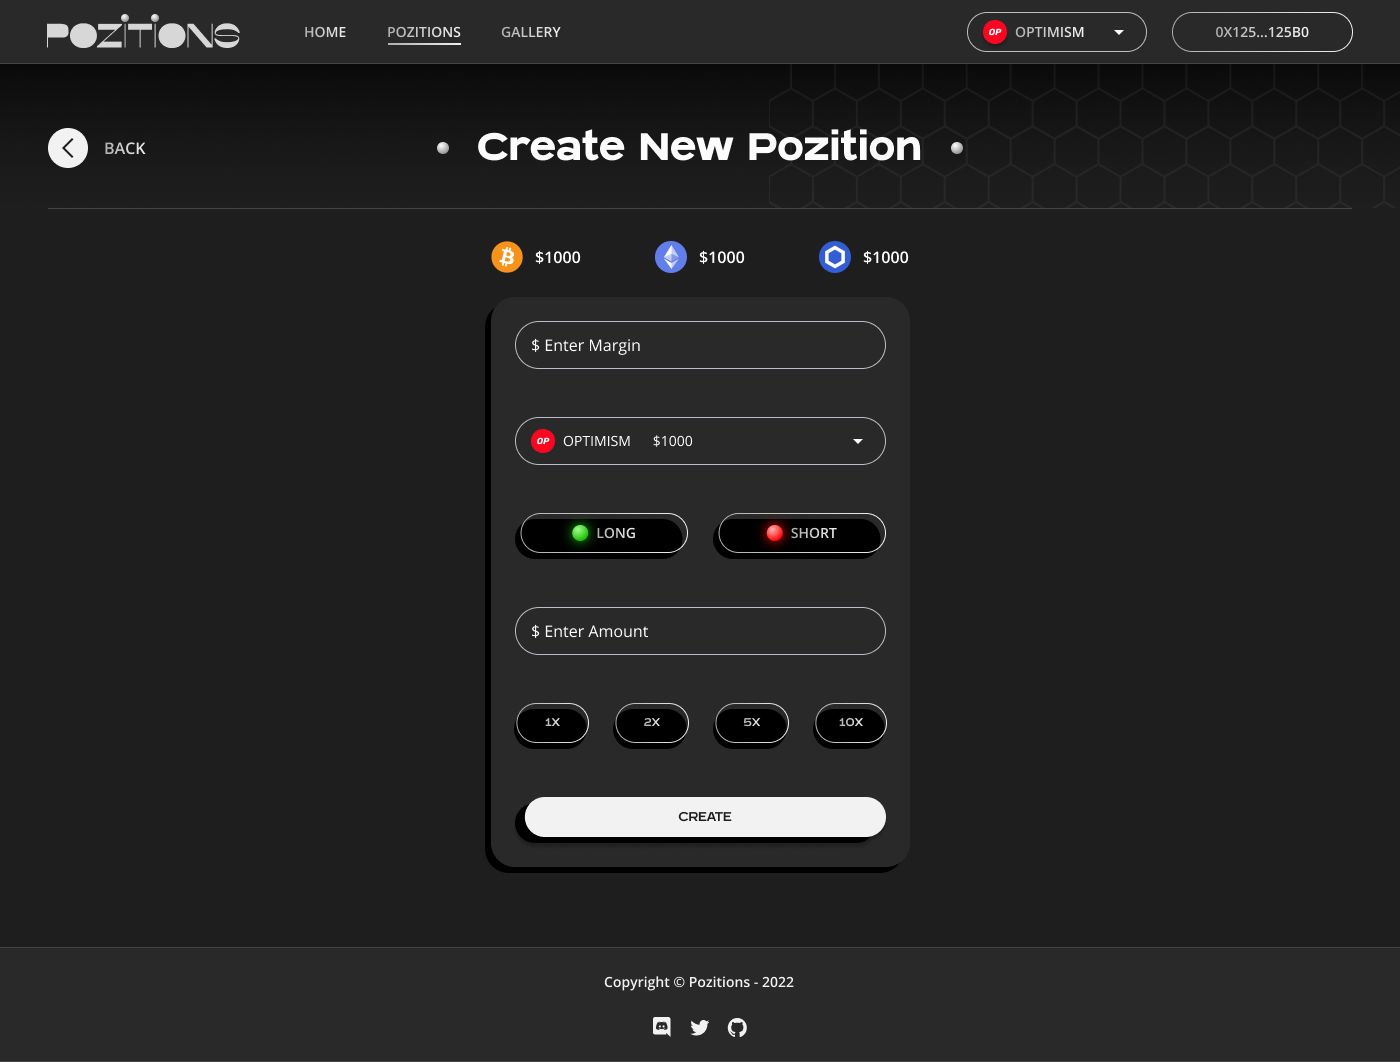
Task: Open the POZITIONS nav item
Action: pos(424,32)
